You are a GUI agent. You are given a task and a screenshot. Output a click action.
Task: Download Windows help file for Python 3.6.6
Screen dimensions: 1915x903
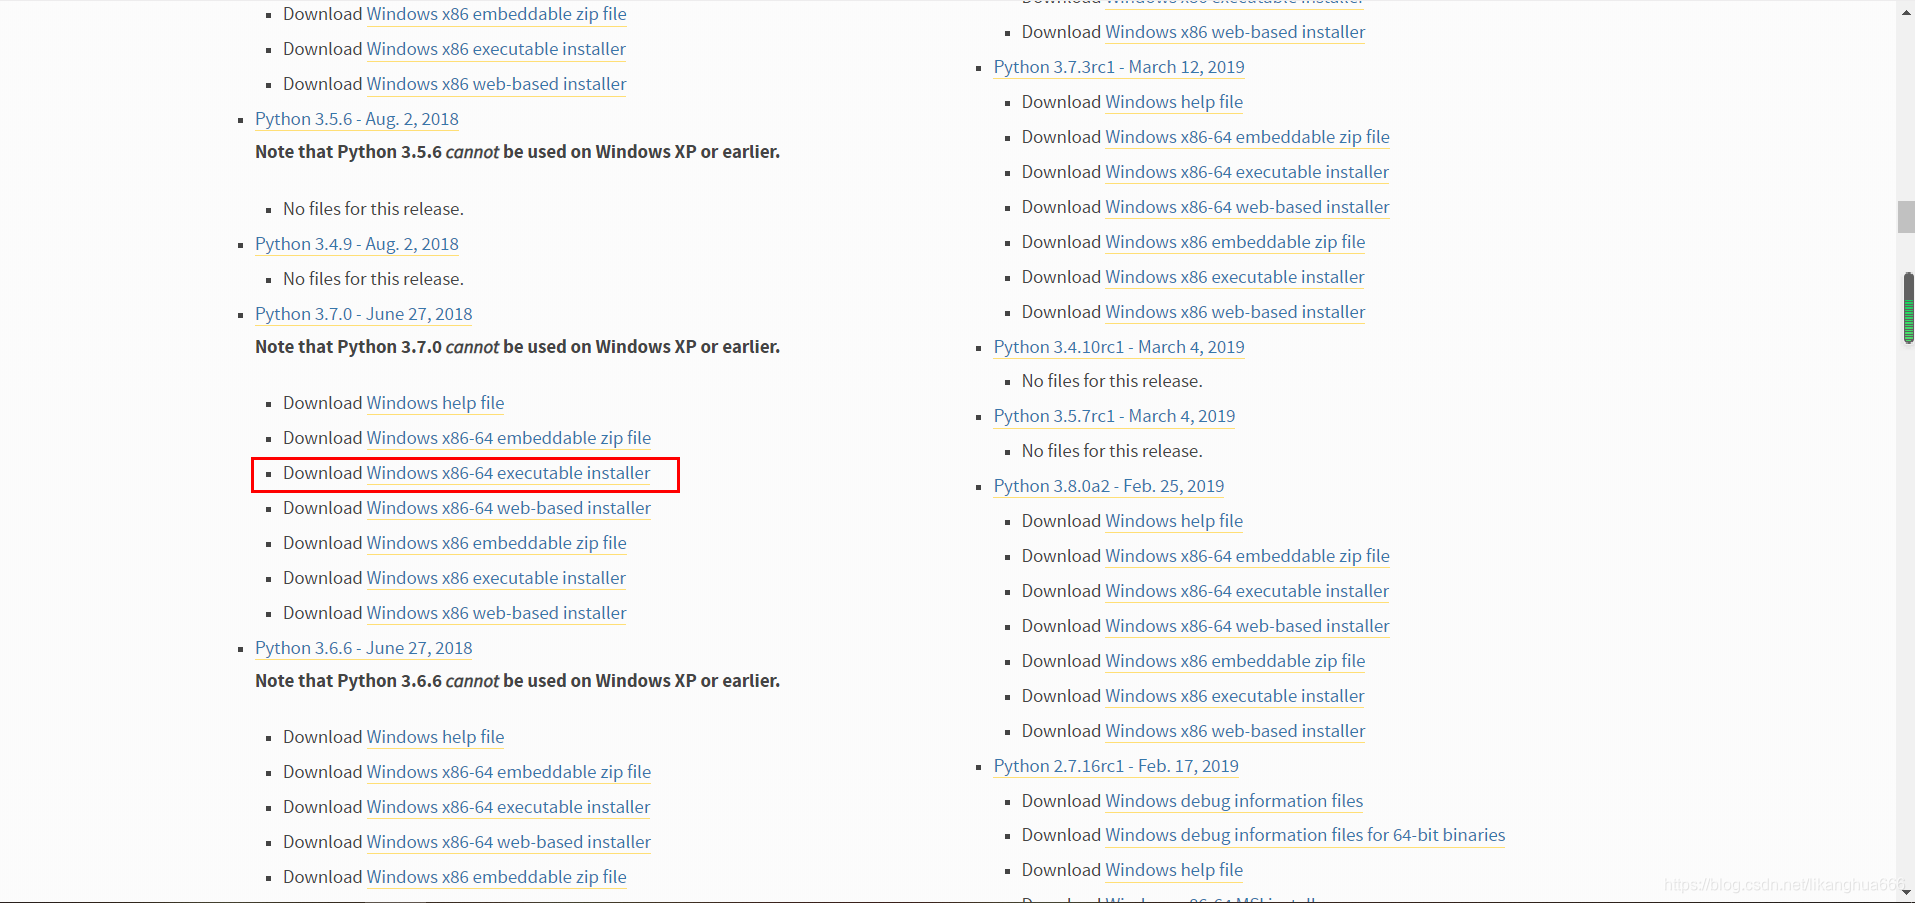pyautogui.click(x=435, y=737)
